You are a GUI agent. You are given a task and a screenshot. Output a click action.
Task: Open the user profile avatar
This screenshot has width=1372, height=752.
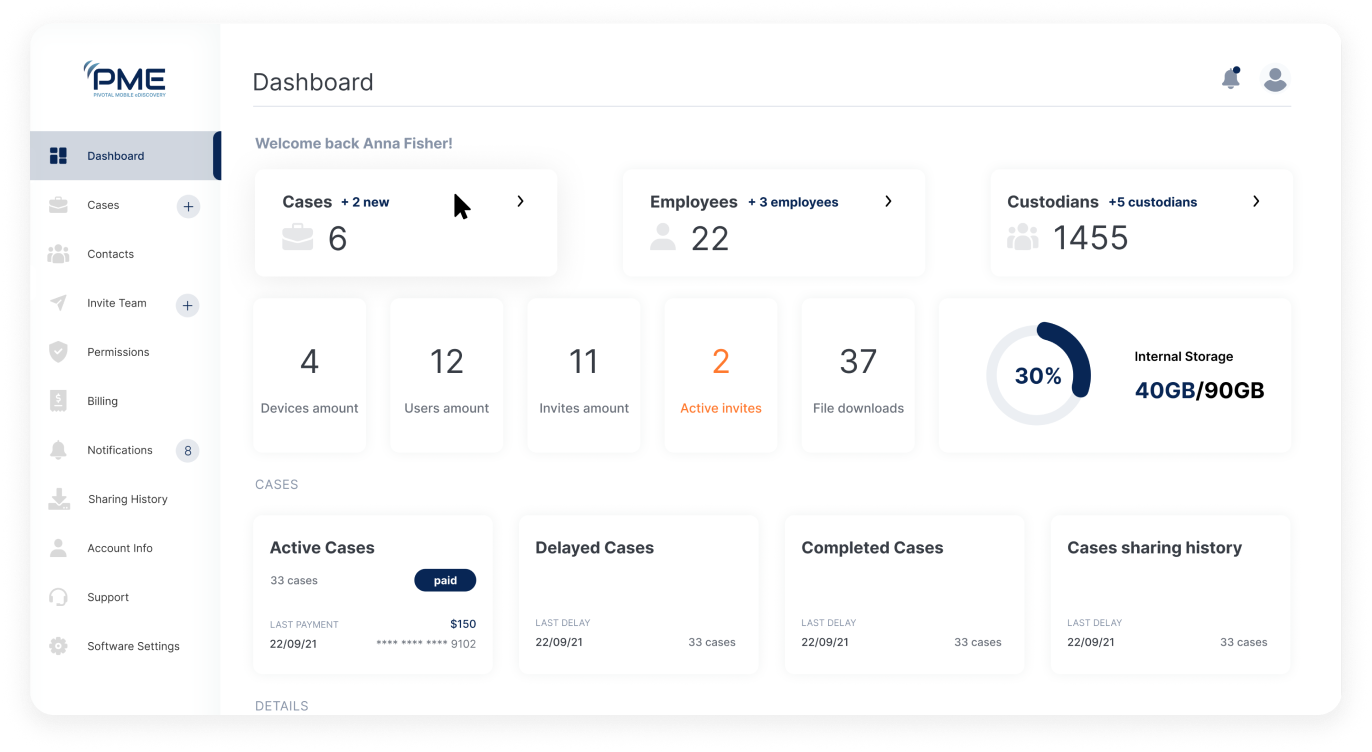[x=1275, y=79]
